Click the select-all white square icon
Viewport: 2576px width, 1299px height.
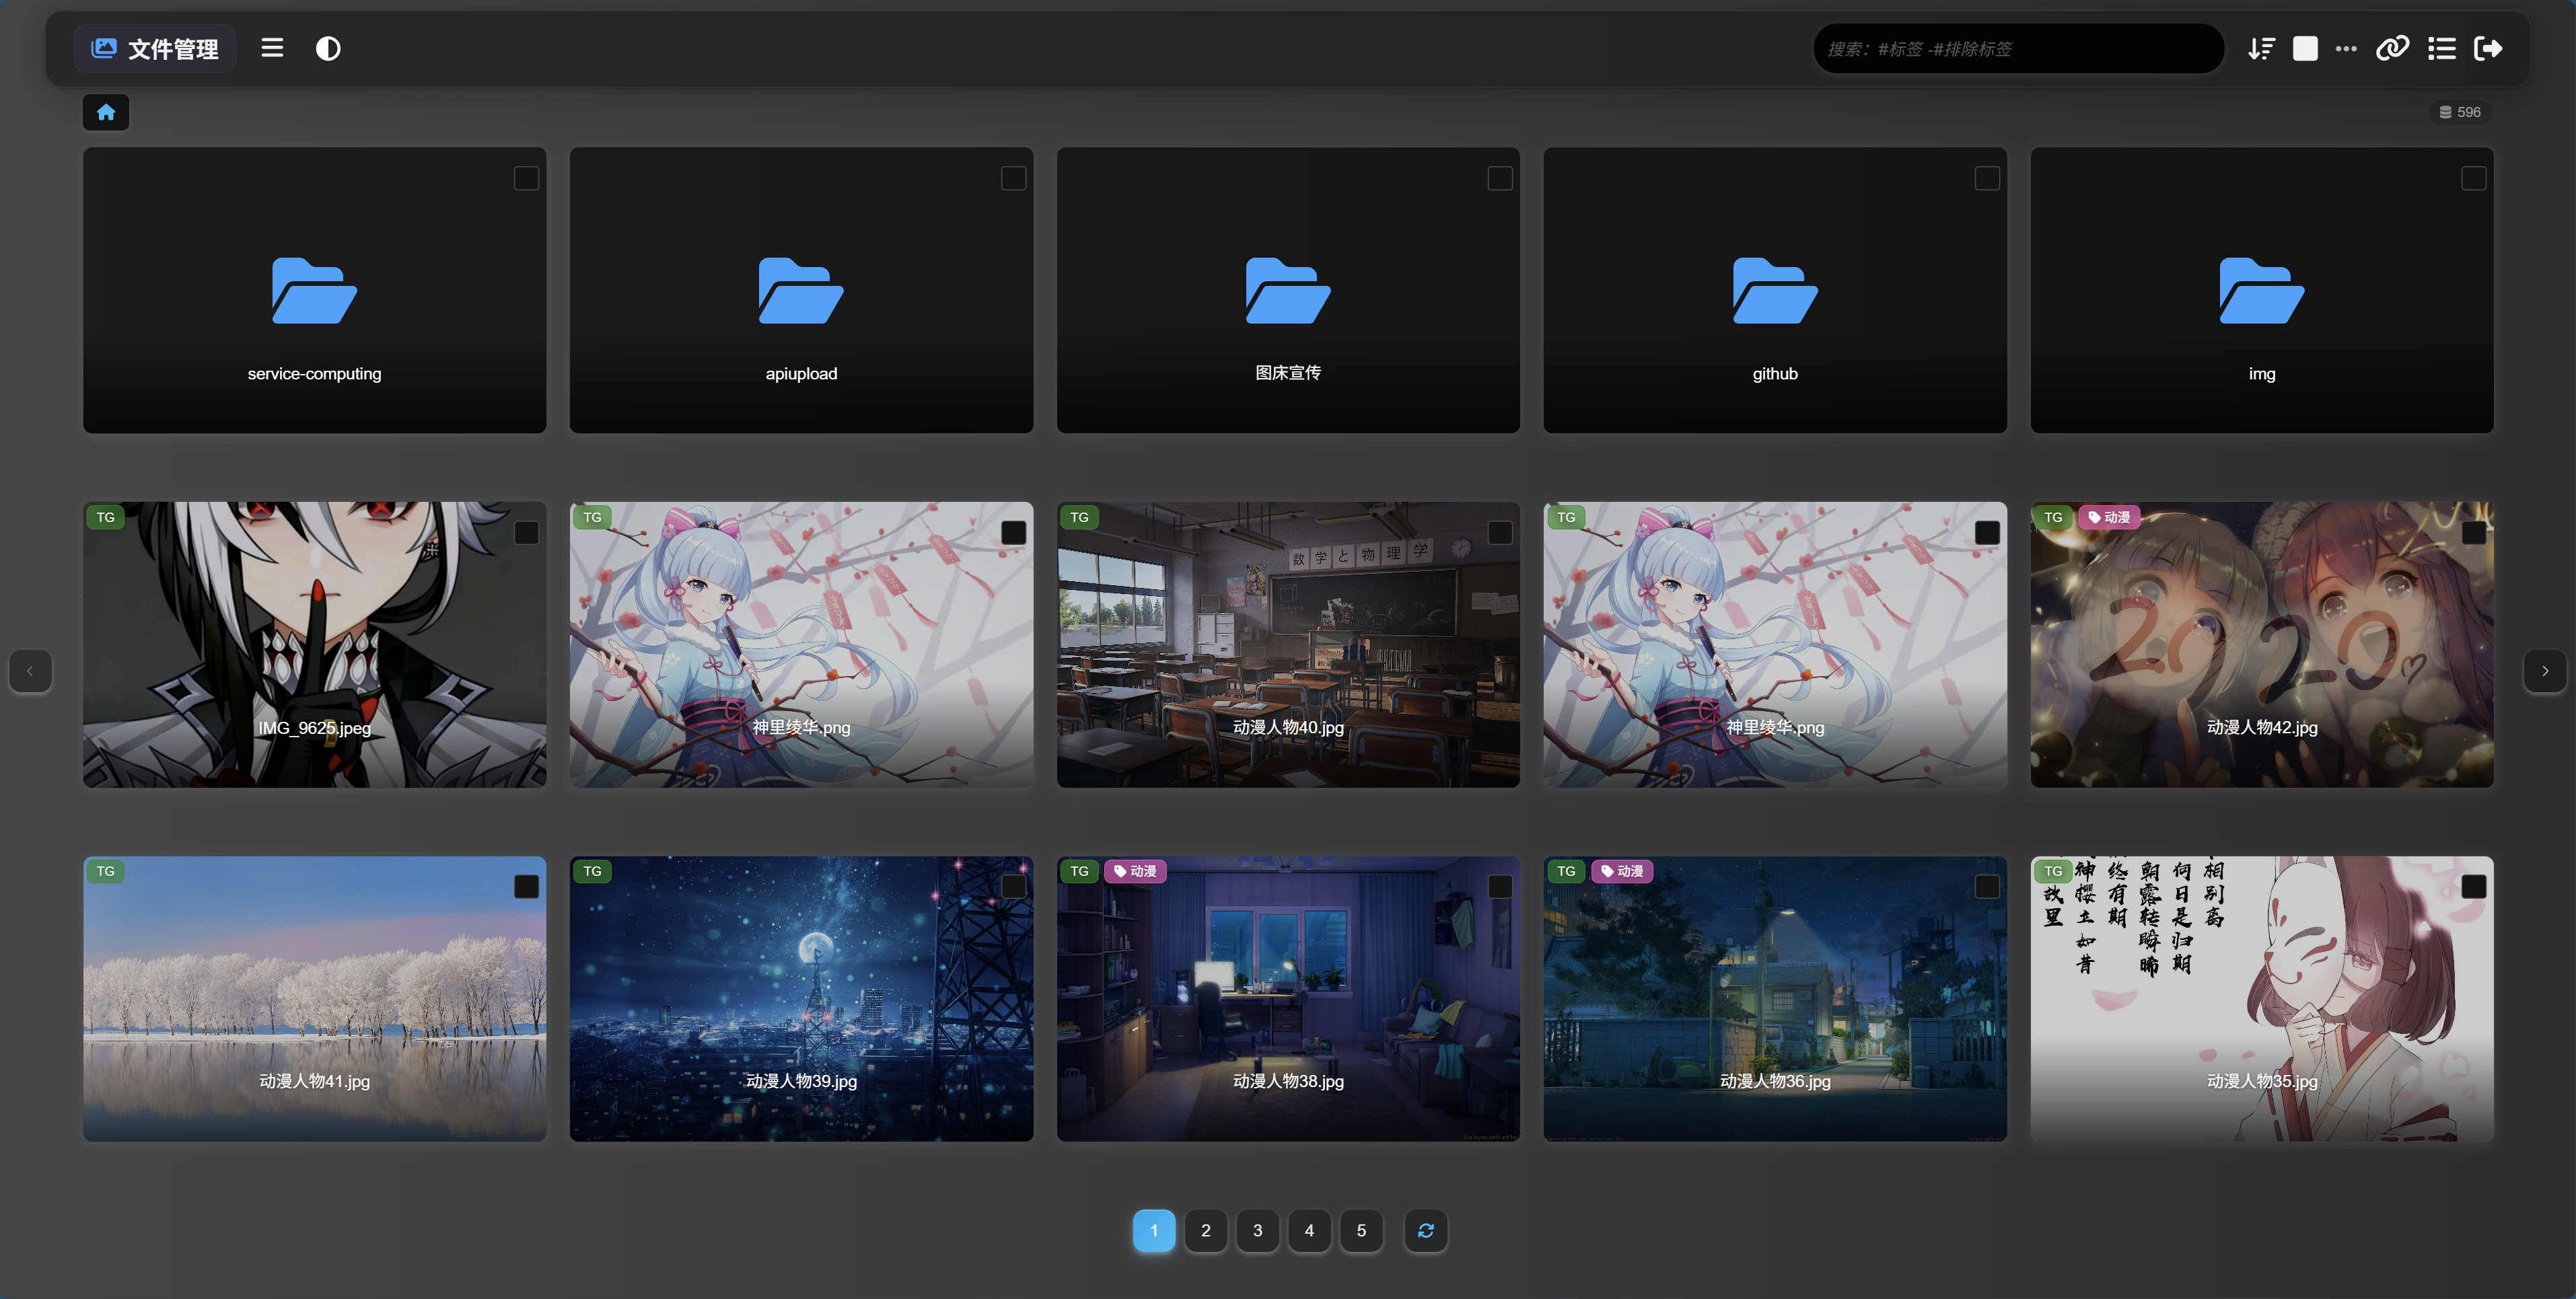click(x=2305, y=48)
